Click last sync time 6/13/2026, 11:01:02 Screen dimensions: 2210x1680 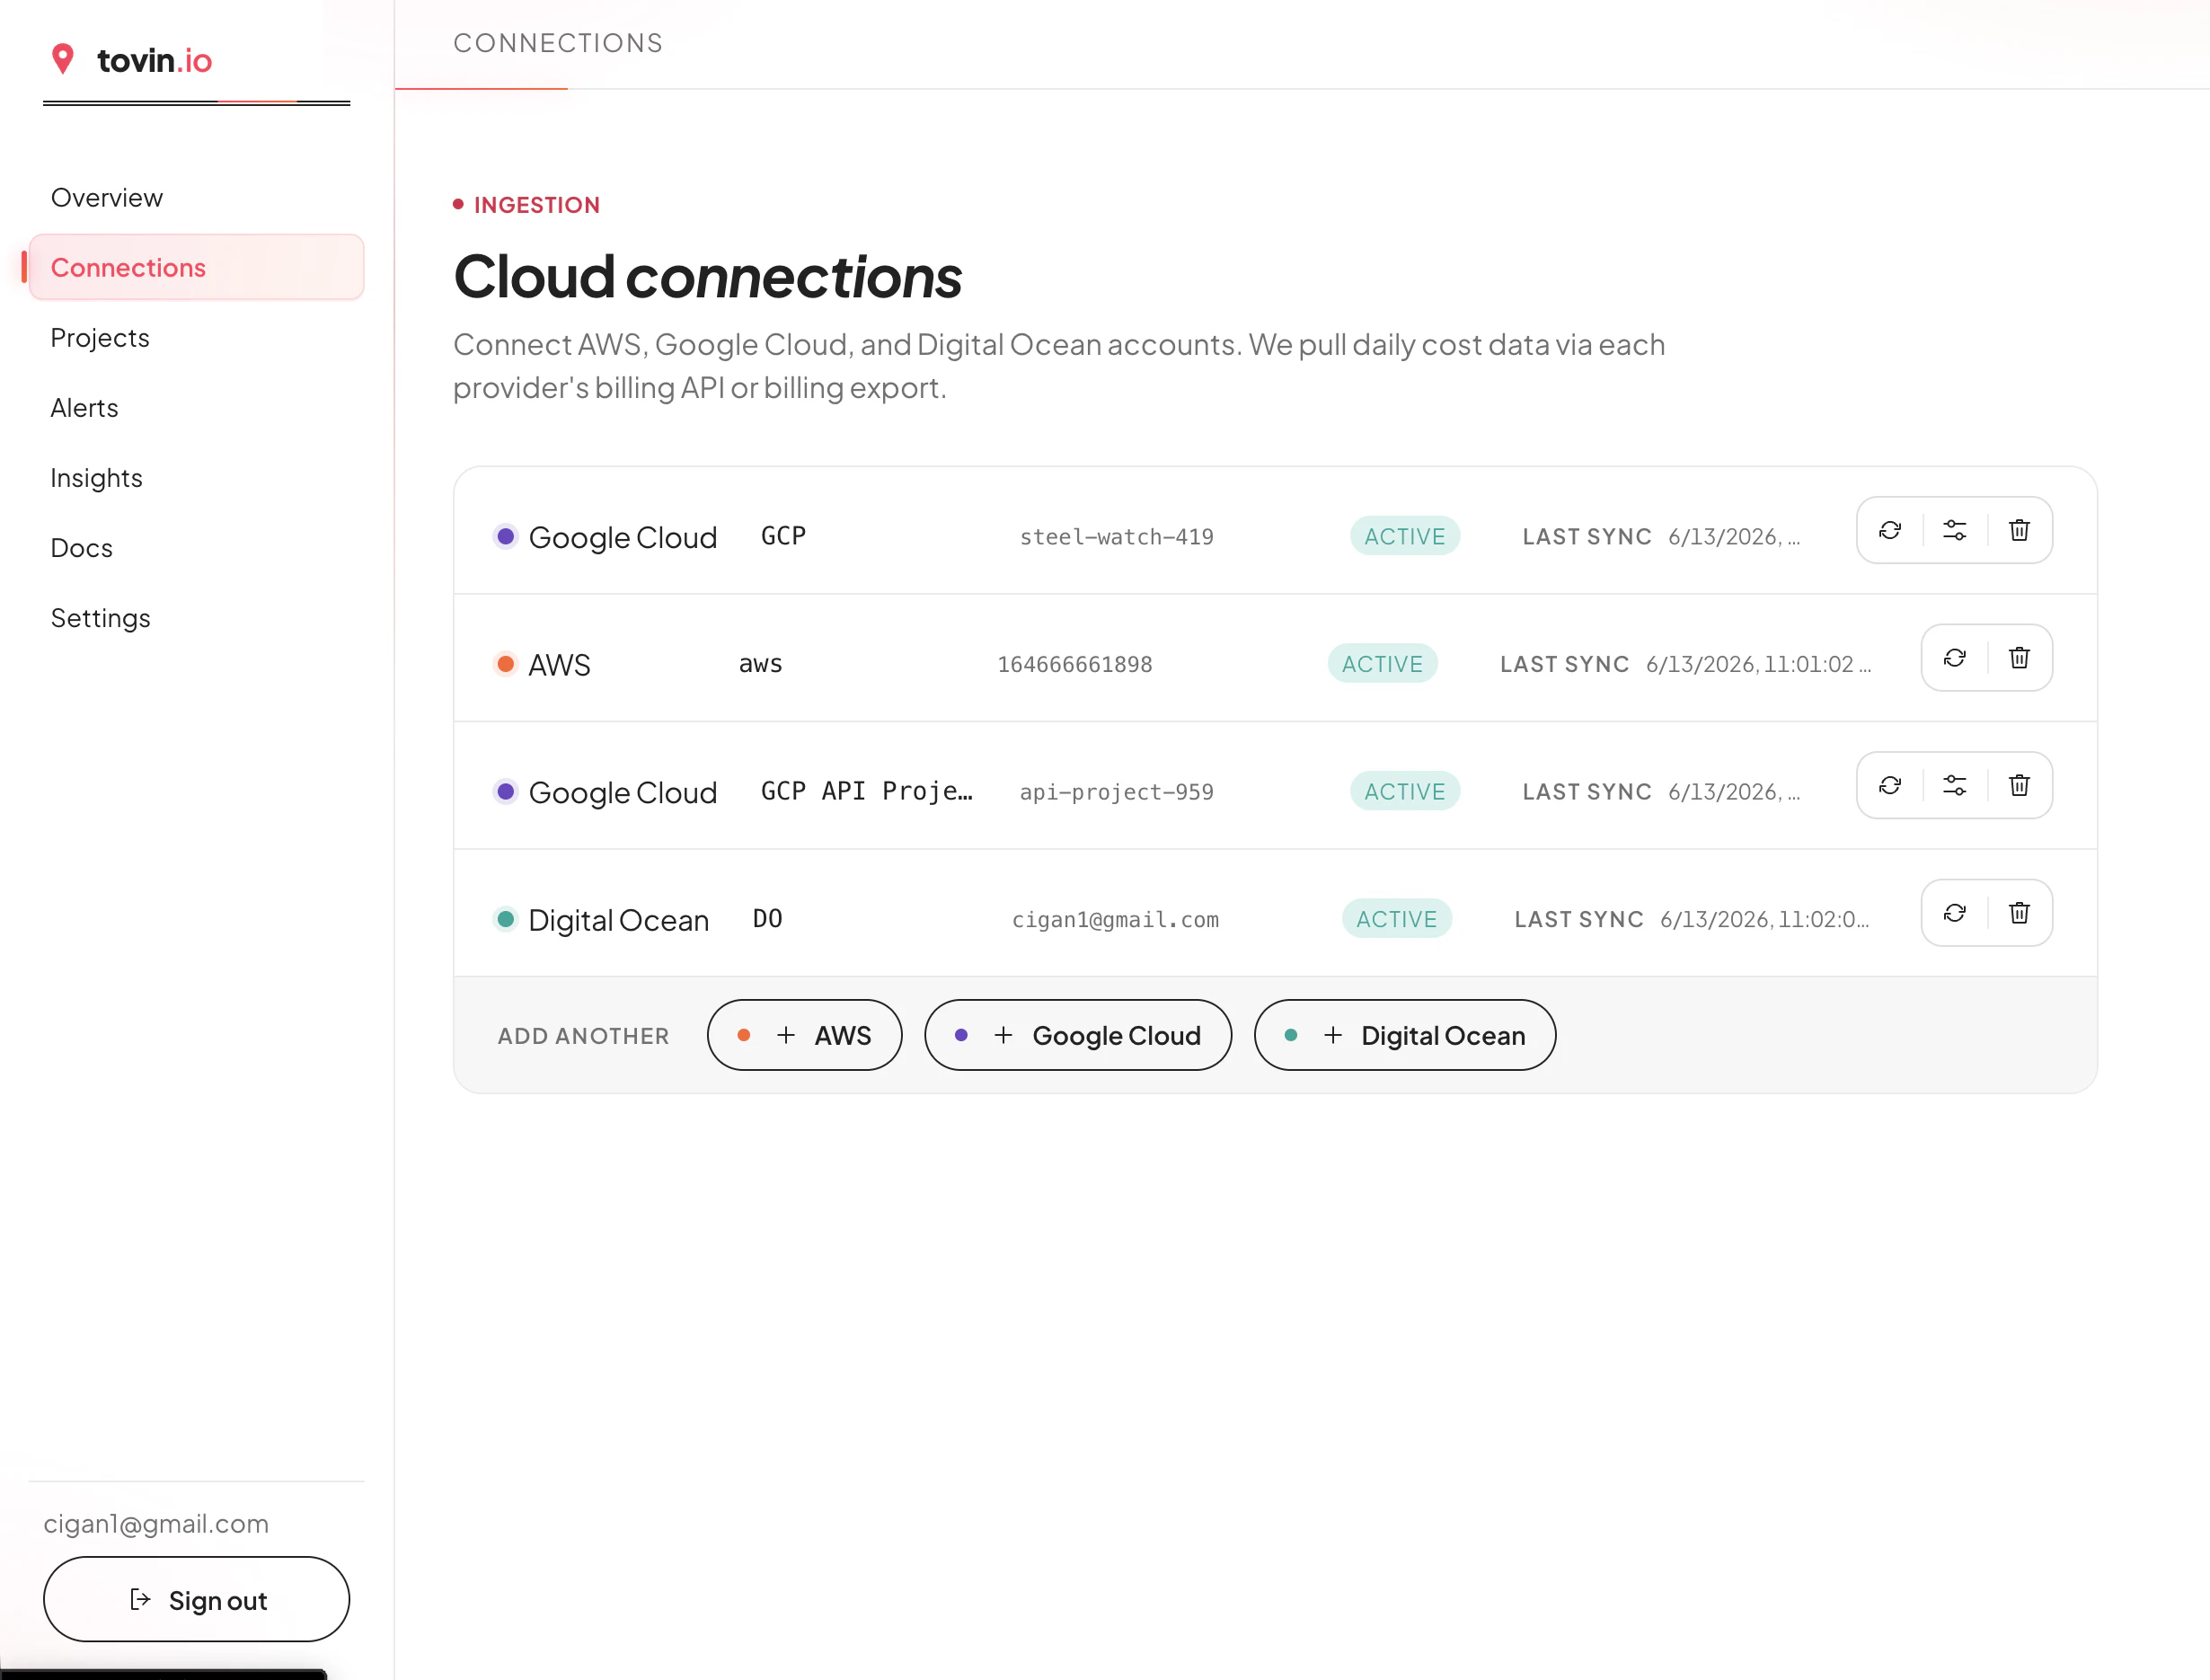coord(1758,664)
